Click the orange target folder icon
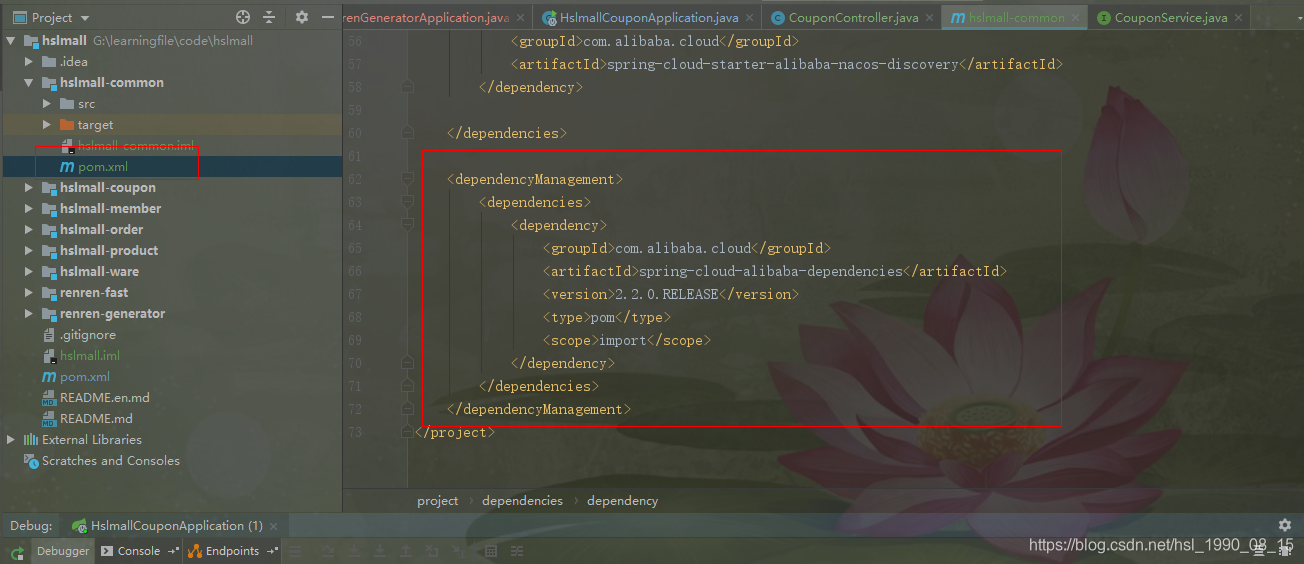Viewport: 1304px width, 564px height. [x=67, y=125]
